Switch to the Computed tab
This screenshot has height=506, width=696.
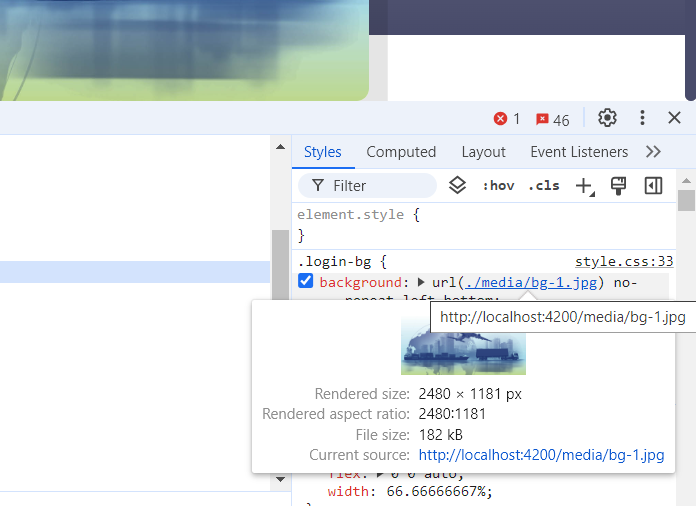coord(401,152)
